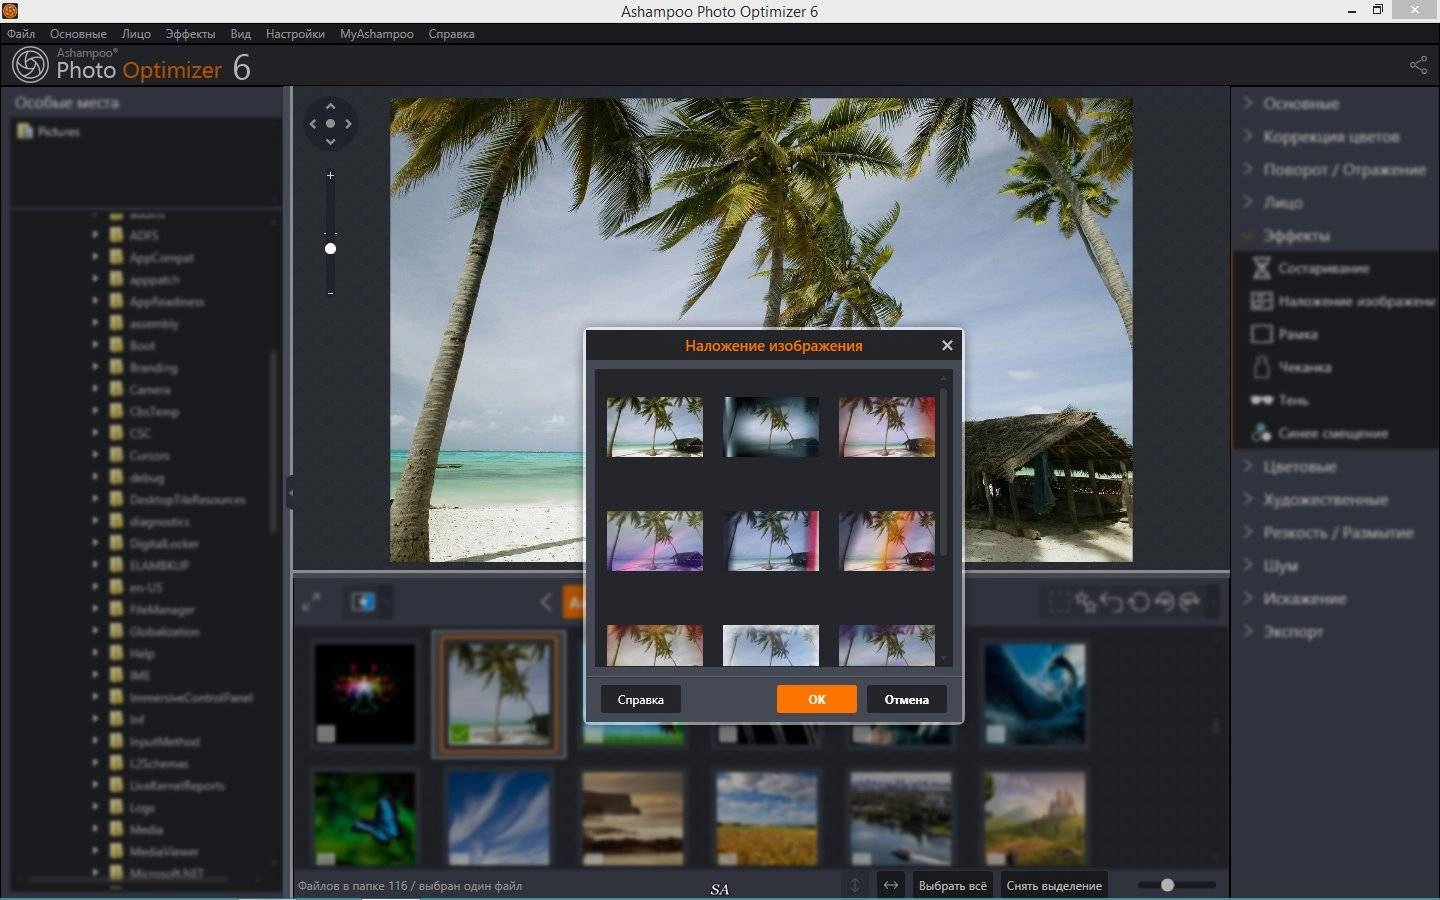Pan image left with the navigation pad arrow
Viewport: 1440px width, 900px height.
pyautogui.click(x=312, y=124)
